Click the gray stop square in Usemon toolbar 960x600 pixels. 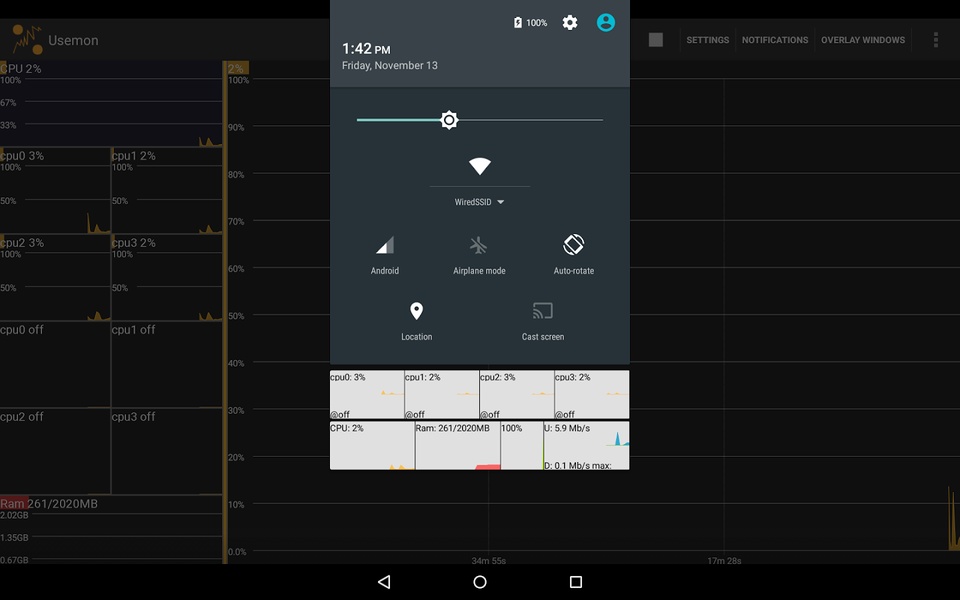click(656, 40)
